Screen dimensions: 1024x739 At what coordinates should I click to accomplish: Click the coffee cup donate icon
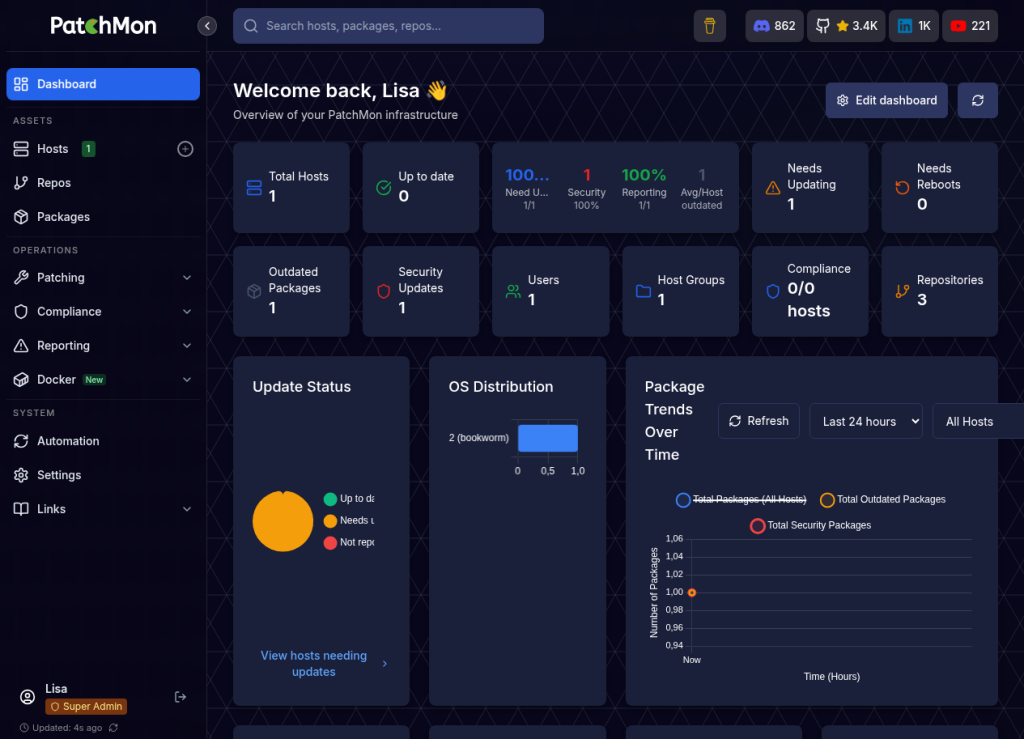tap(709, 26)
